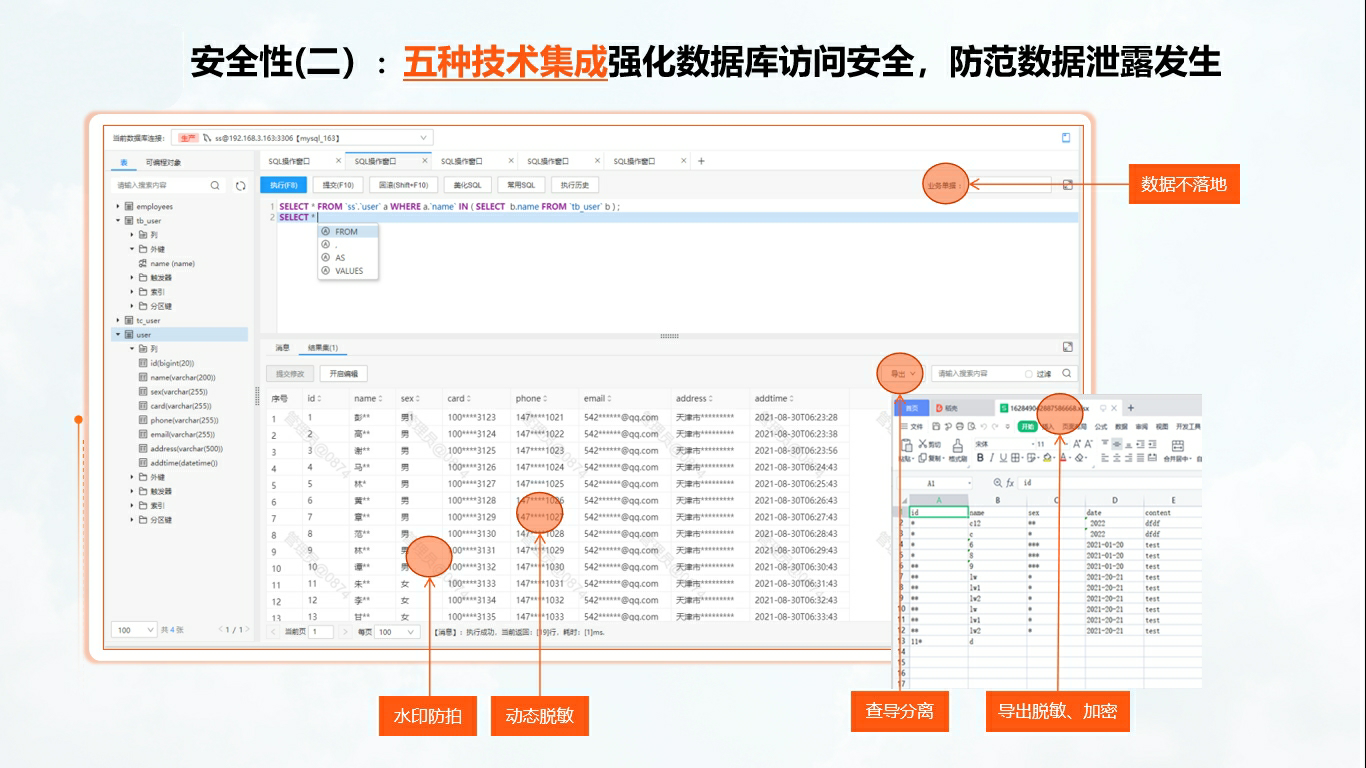Click Bold icon in the spreadsheet toolbar
Screen dimensions: 1366x768
pos(980,458)
